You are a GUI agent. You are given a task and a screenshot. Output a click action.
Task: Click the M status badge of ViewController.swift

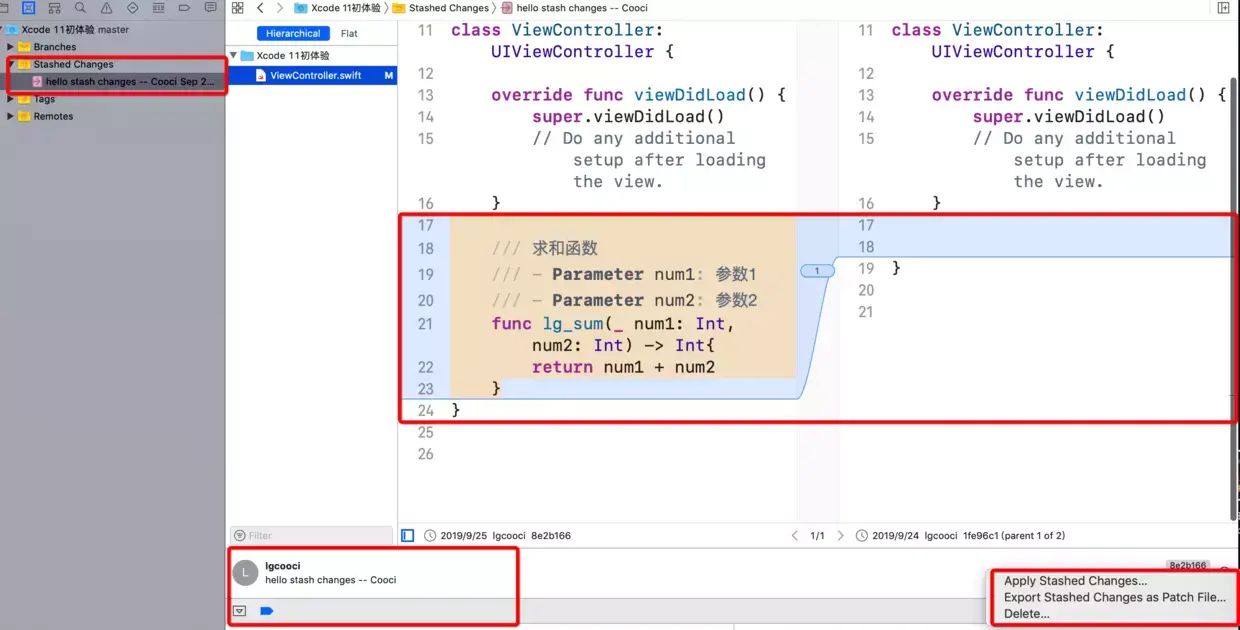388,76
